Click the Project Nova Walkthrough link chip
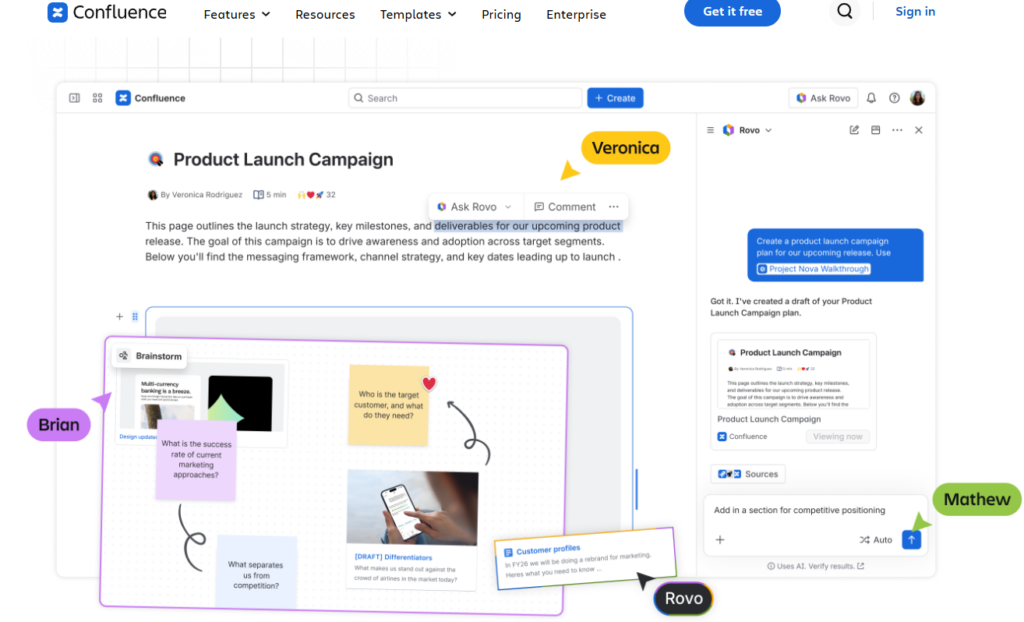 [814, 269]
